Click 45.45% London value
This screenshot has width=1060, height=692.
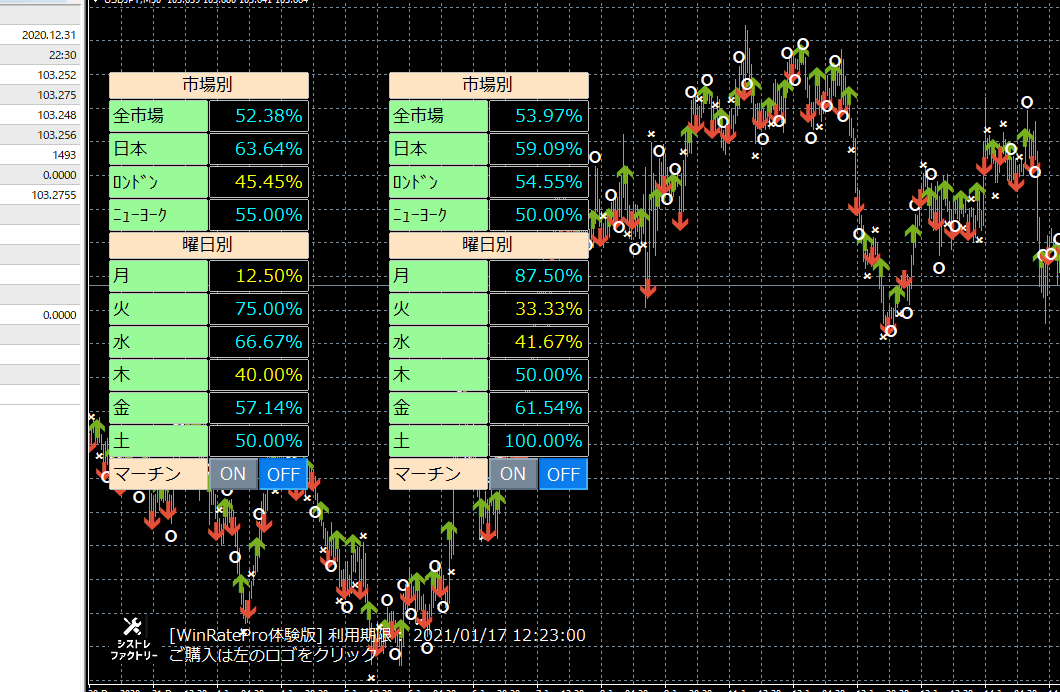(x=259, y=182)
